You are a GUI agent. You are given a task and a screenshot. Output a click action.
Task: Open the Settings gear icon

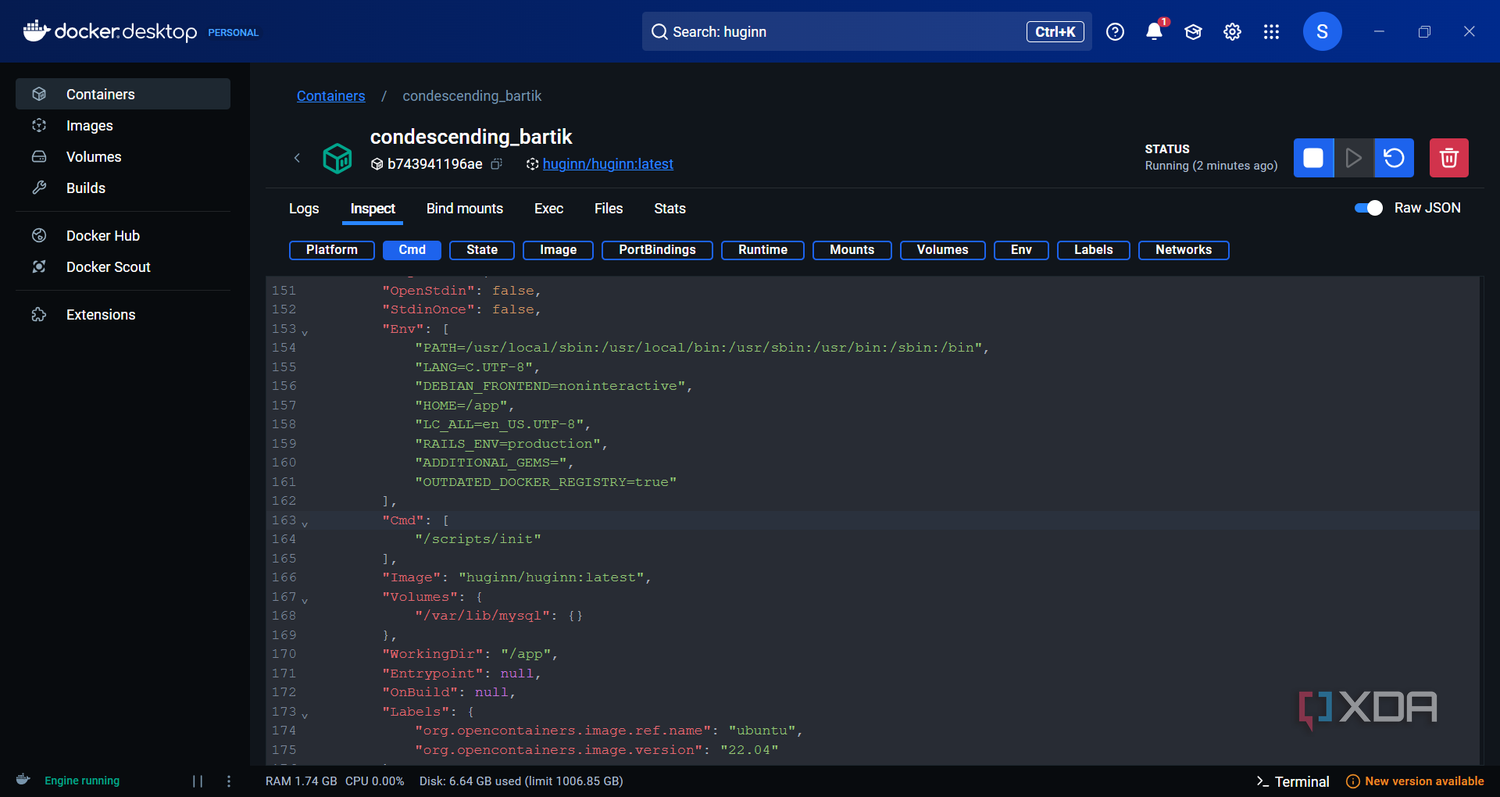coord(1232,32)
